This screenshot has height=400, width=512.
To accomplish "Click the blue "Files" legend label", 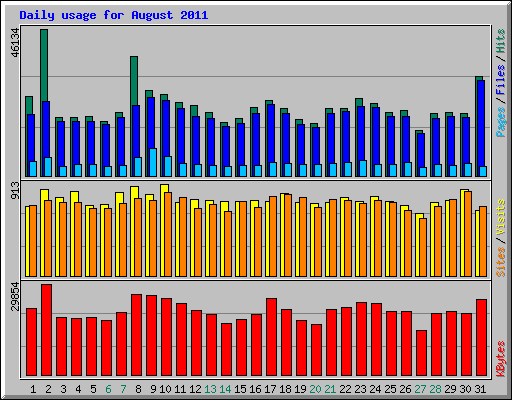I will click(501, 80).
